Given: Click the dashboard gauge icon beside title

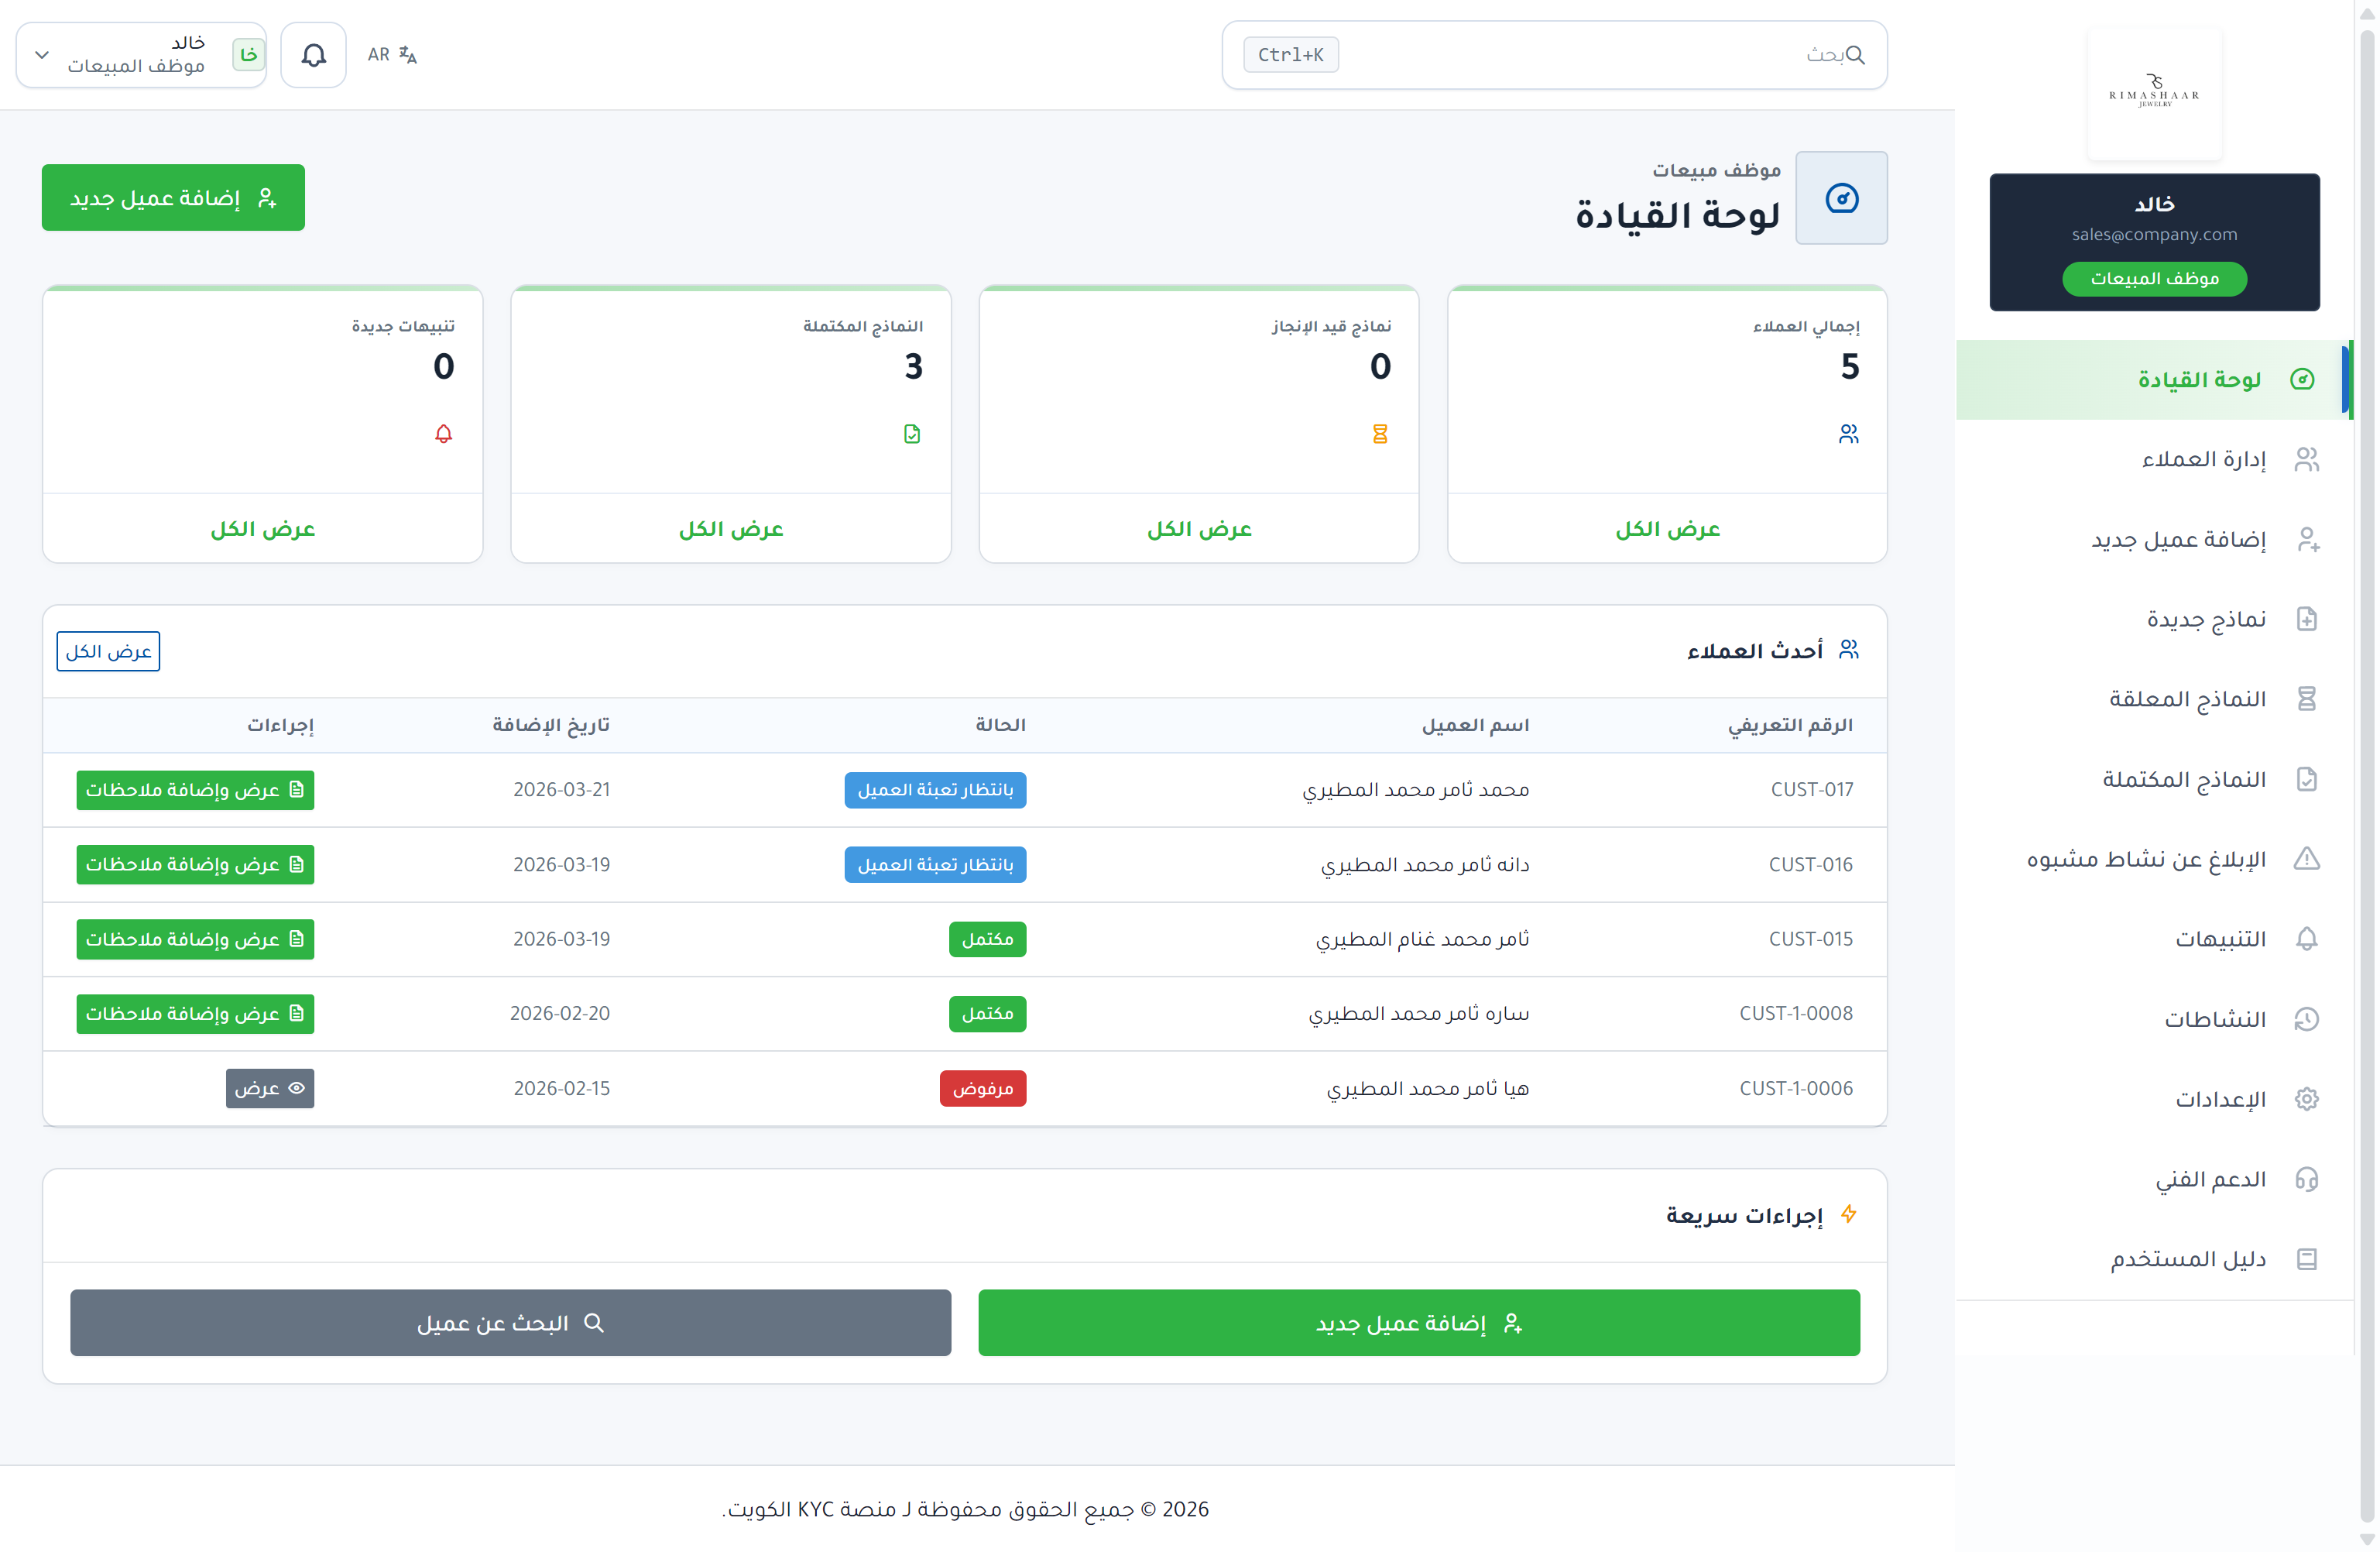Looking at the screenshot, I should (x=1841, y=198).
